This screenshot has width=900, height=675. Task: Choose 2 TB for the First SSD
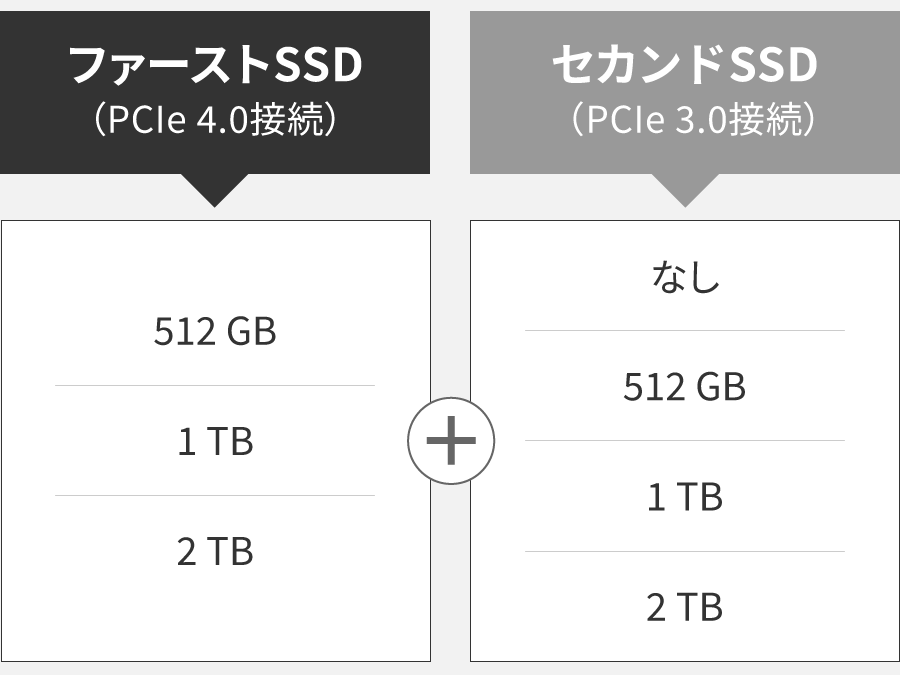pyautogui.click(x=215, y=552)
